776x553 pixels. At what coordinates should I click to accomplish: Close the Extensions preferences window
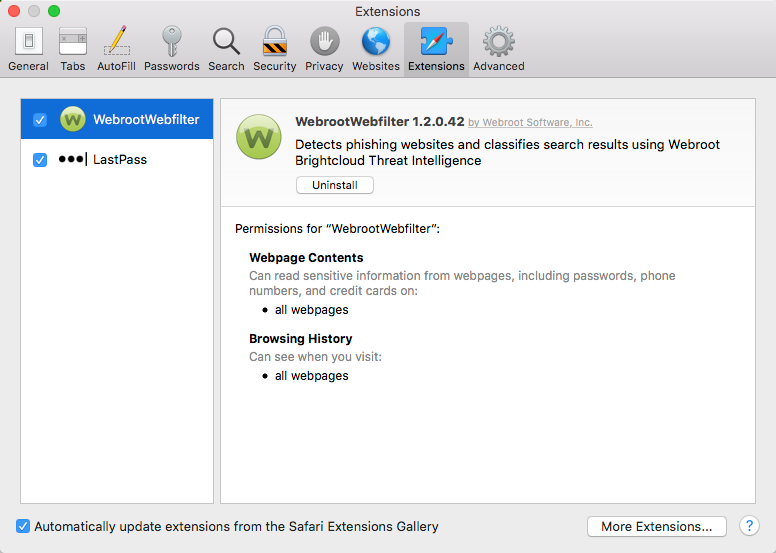14,11
